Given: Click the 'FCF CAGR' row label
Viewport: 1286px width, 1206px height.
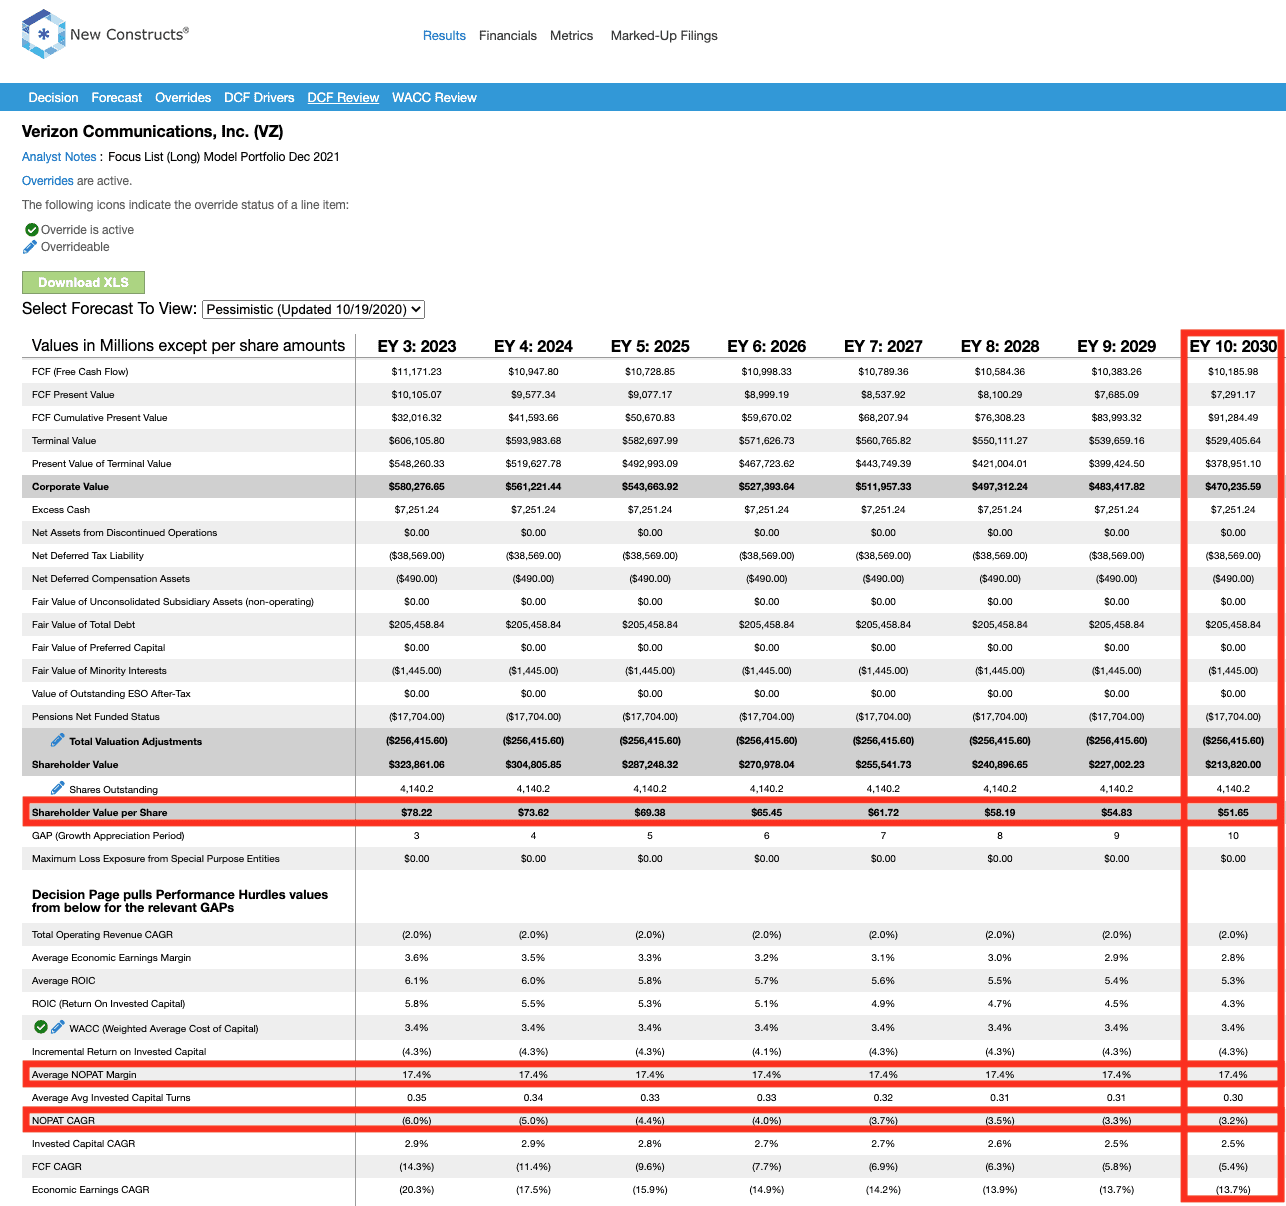Looking at the screenshot, I should tap(57, 1166).
